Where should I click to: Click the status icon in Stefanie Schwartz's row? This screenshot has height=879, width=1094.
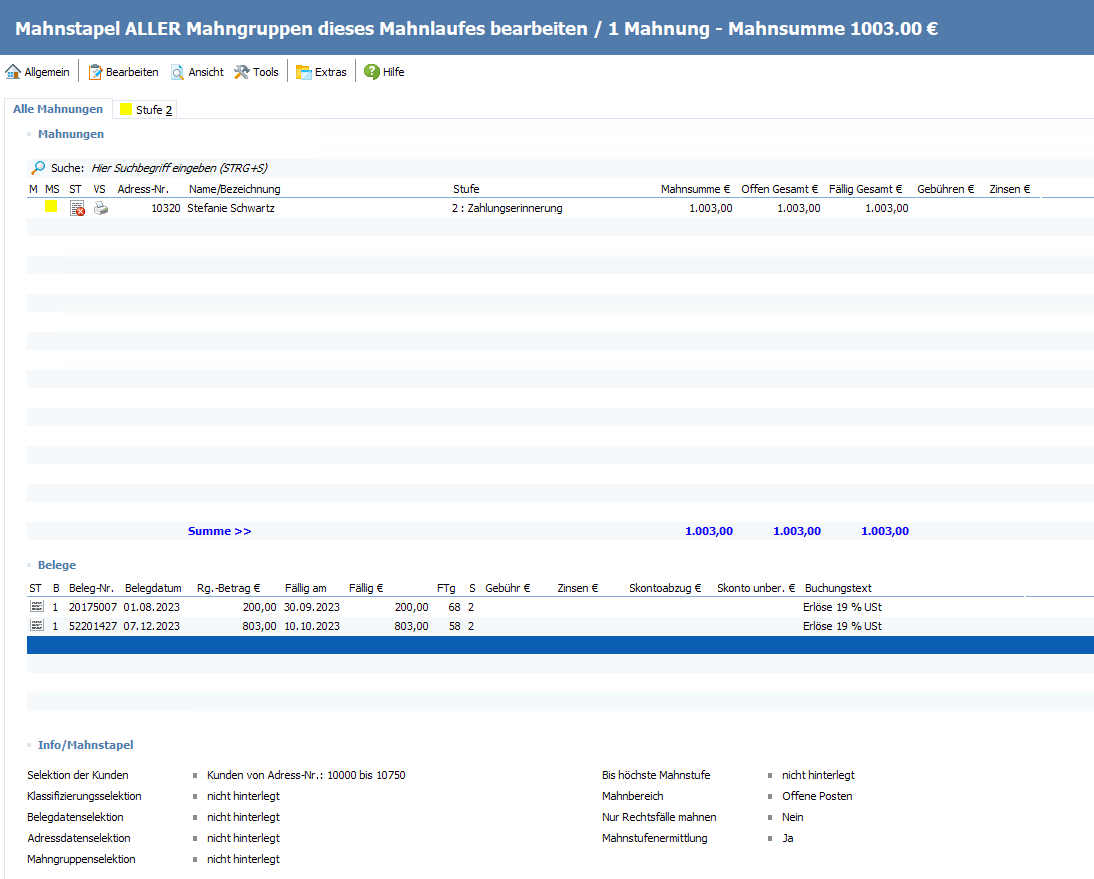click(77, 208)
